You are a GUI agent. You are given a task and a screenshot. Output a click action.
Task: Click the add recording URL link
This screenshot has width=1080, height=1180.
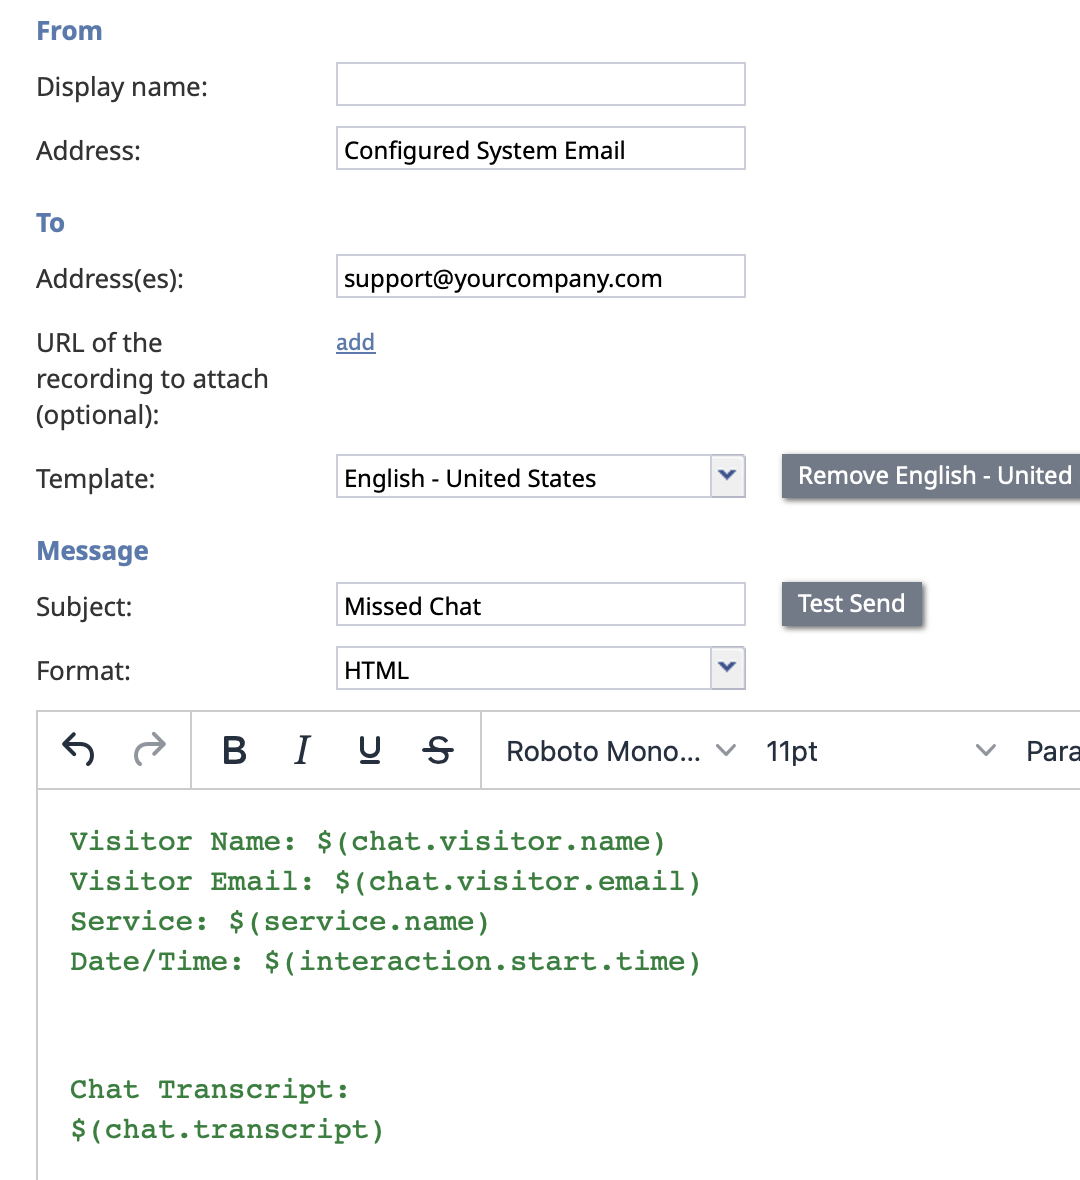355,342
